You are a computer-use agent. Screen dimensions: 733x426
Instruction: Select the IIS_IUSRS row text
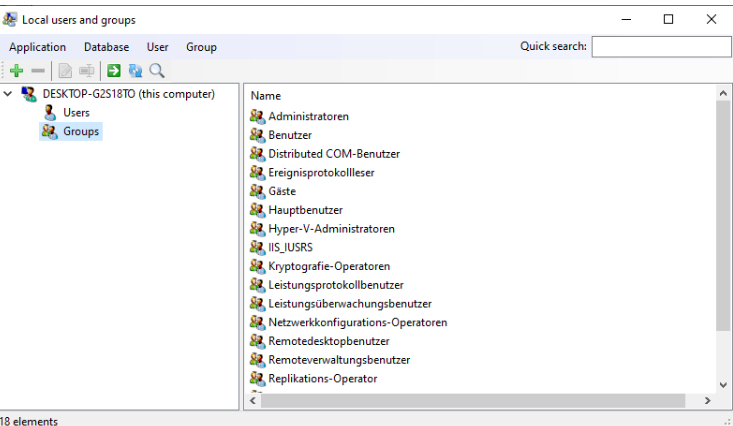tap(290, 247)
